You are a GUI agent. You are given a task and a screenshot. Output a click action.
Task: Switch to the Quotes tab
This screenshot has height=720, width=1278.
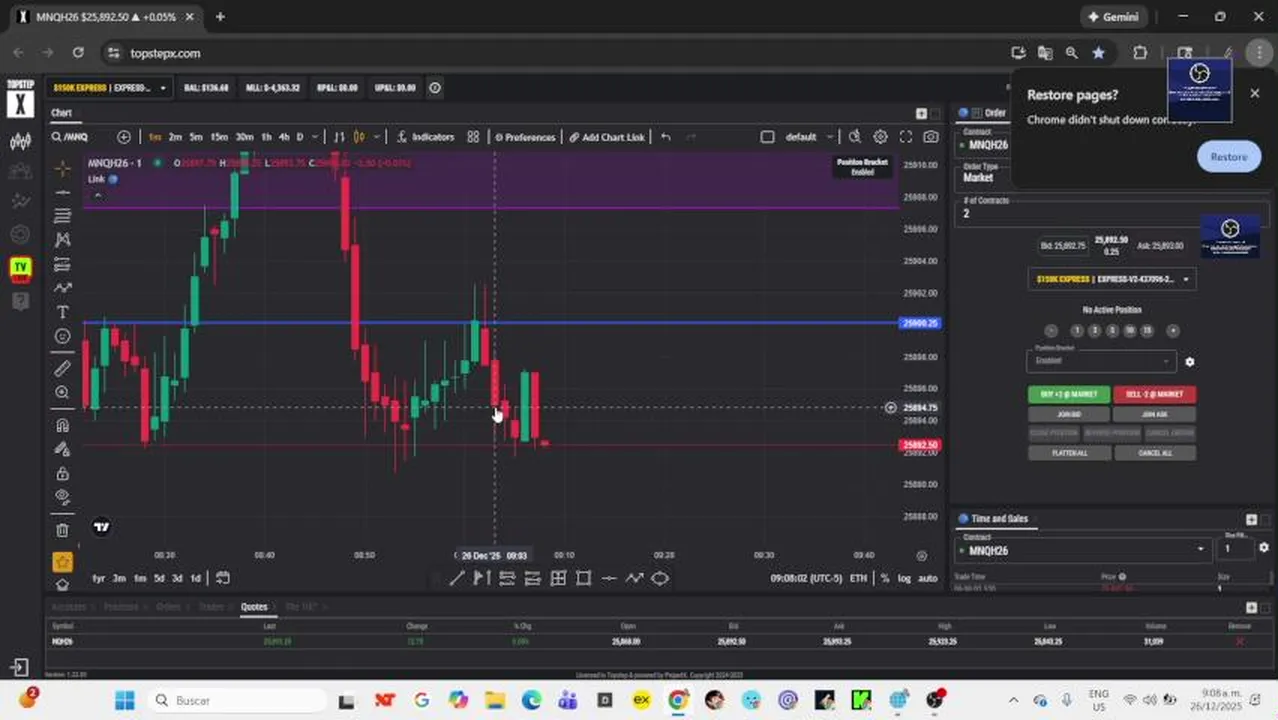click(254, 607)
